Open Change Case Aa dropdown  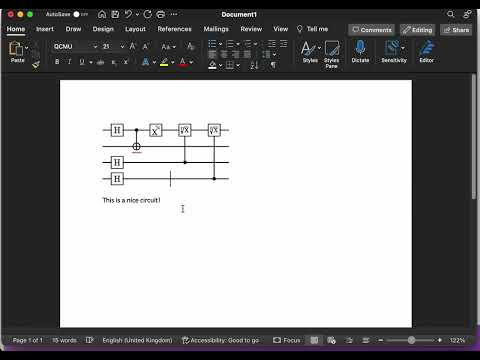point(169,47)
